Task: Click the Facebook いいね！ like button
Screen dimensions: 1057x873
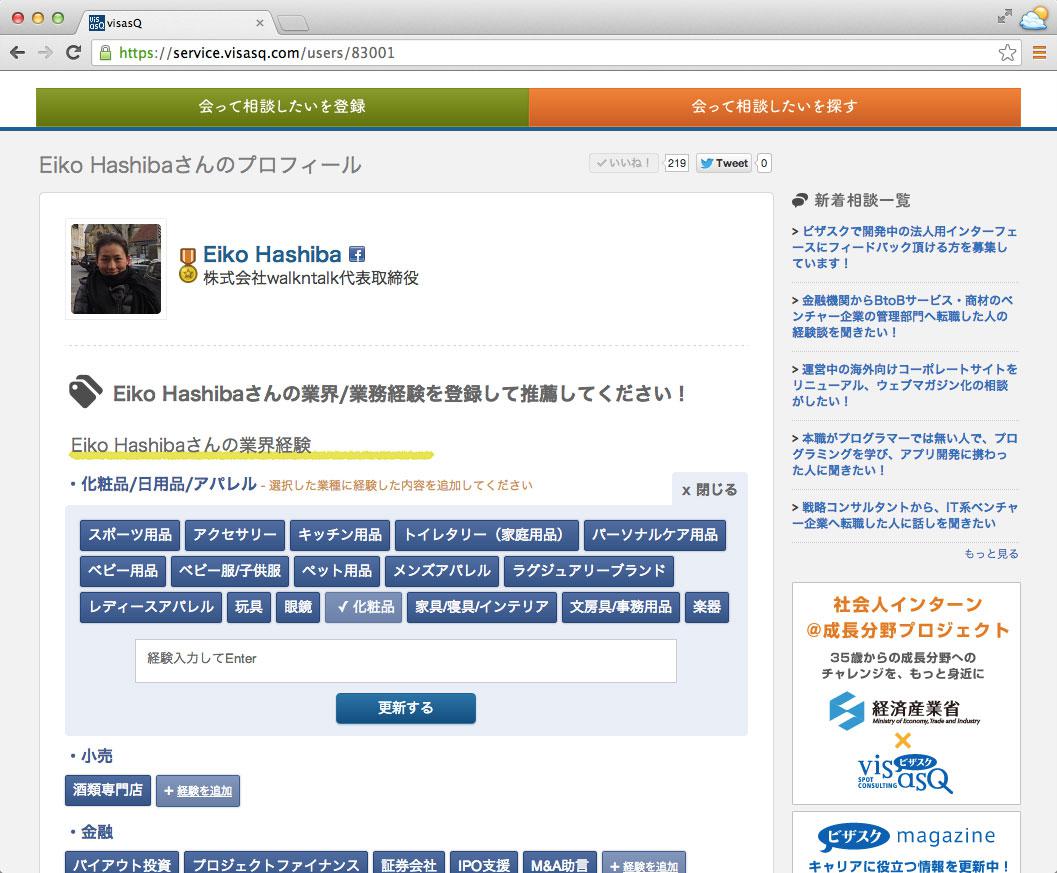Action: [624, 163]
